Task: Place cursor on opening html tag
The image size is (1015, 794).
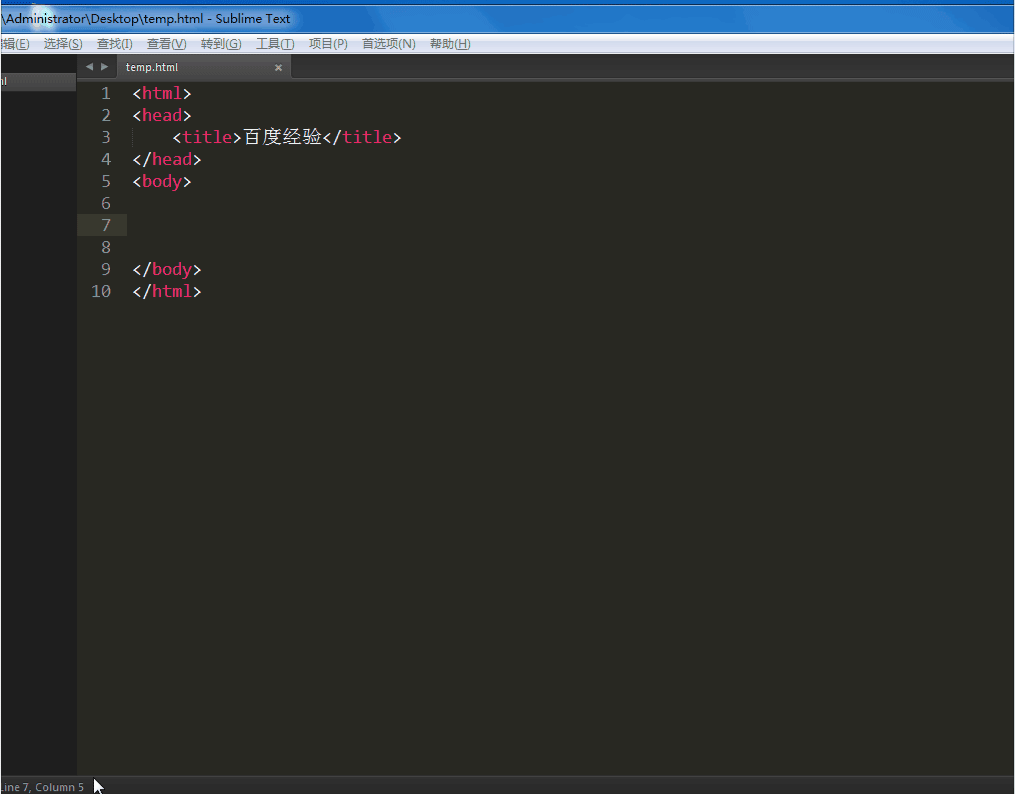Action: [162, 93]
